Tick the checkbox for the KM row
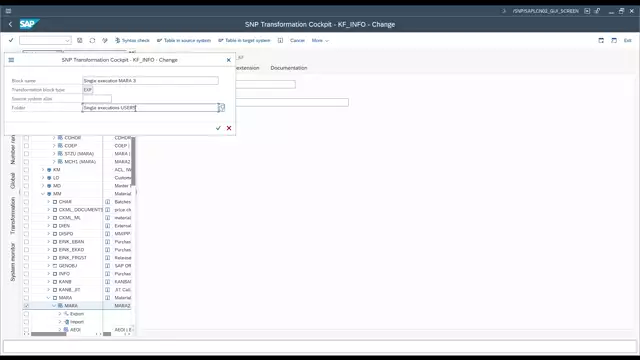Image resolution: width=640 pixels, height=360 pixels. click(x=27, y=170)
